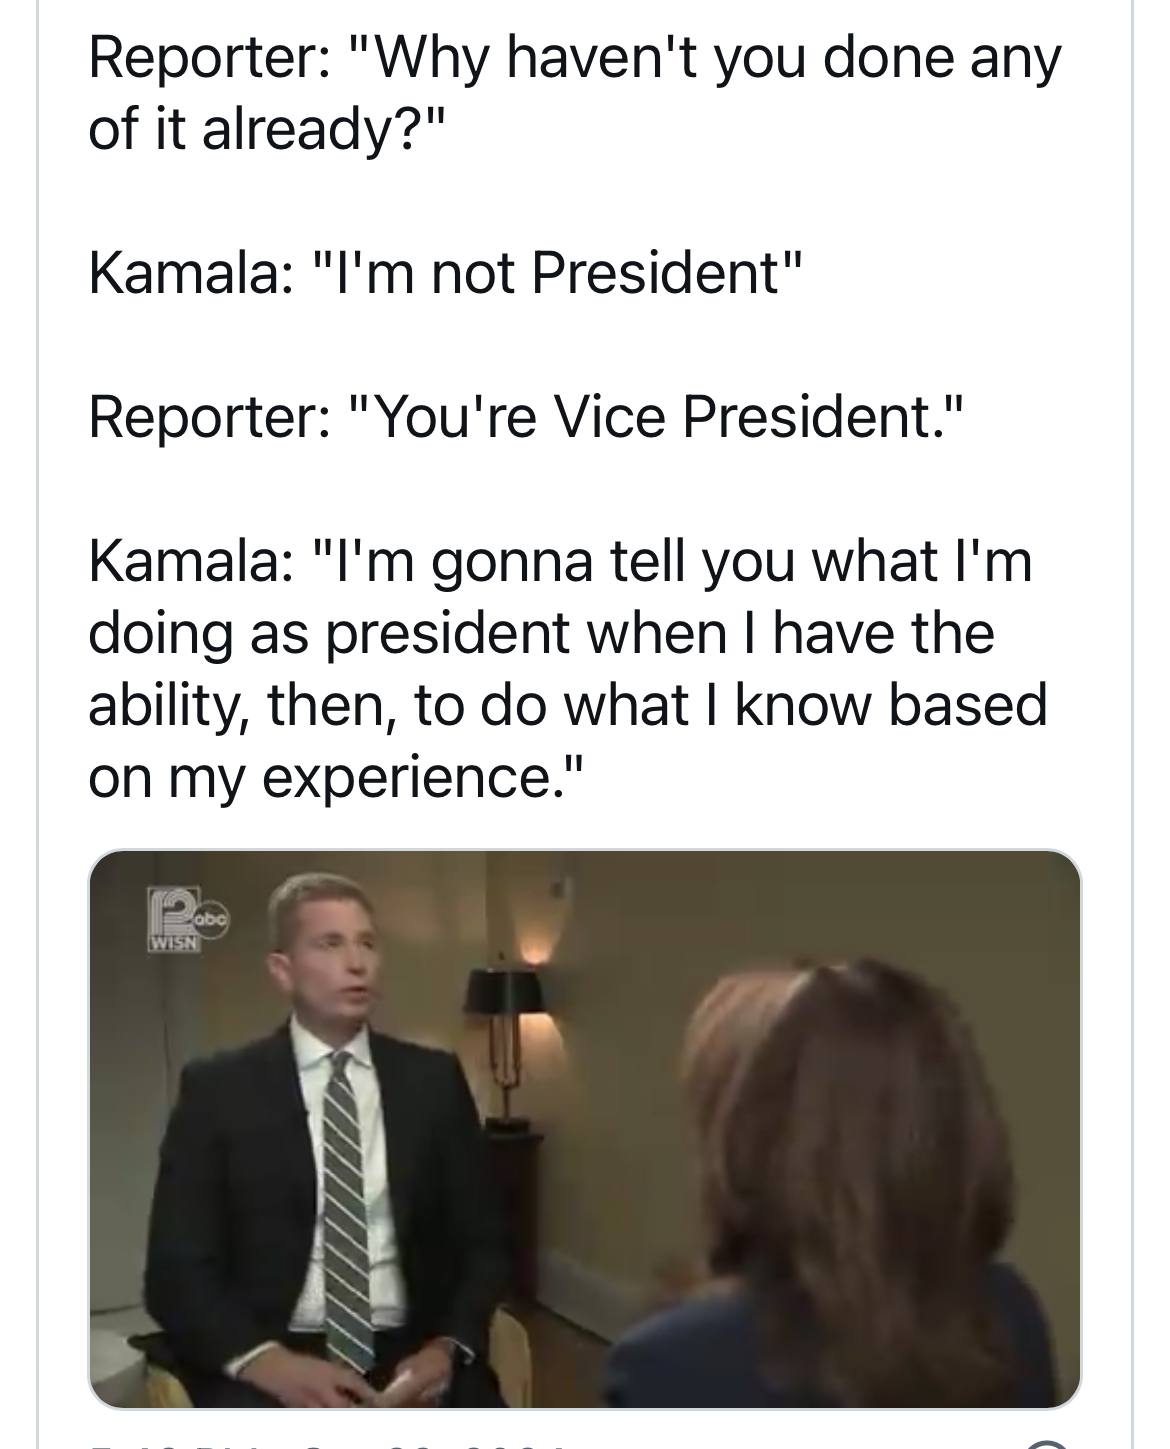Click the line "Why haven't you done any"

click(574, 57)
